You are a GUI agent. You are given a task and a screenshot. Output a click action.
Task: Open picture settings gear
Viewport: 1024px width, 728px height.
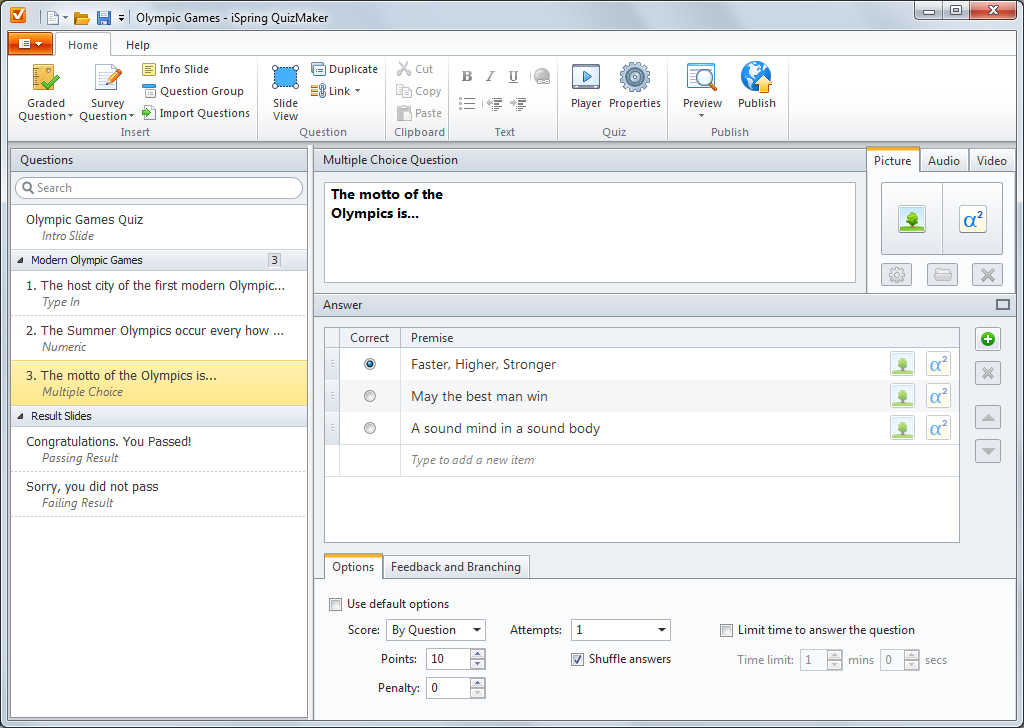897,275
